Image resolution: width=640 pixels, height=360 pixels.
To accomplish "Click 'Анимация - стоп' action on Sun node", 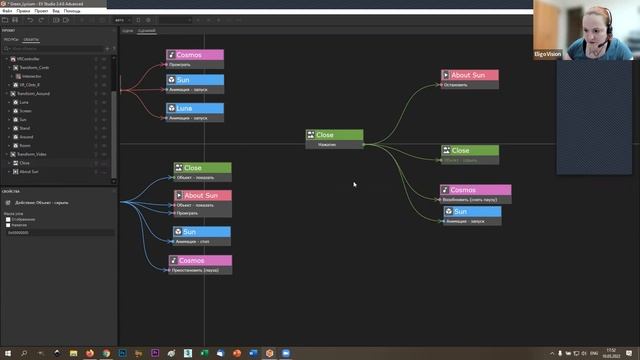I will point(202,242).
